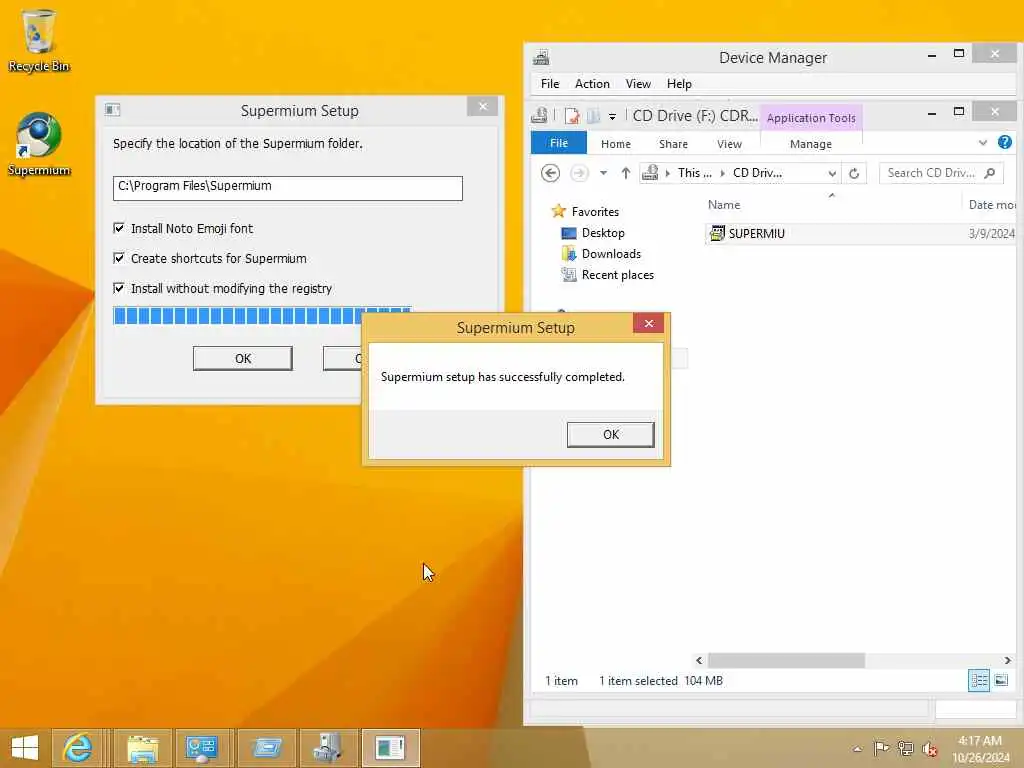Screen dimensions: 1024x768
Task: Switch to the Explorer View ribbon tab
Action: point(729,144)
